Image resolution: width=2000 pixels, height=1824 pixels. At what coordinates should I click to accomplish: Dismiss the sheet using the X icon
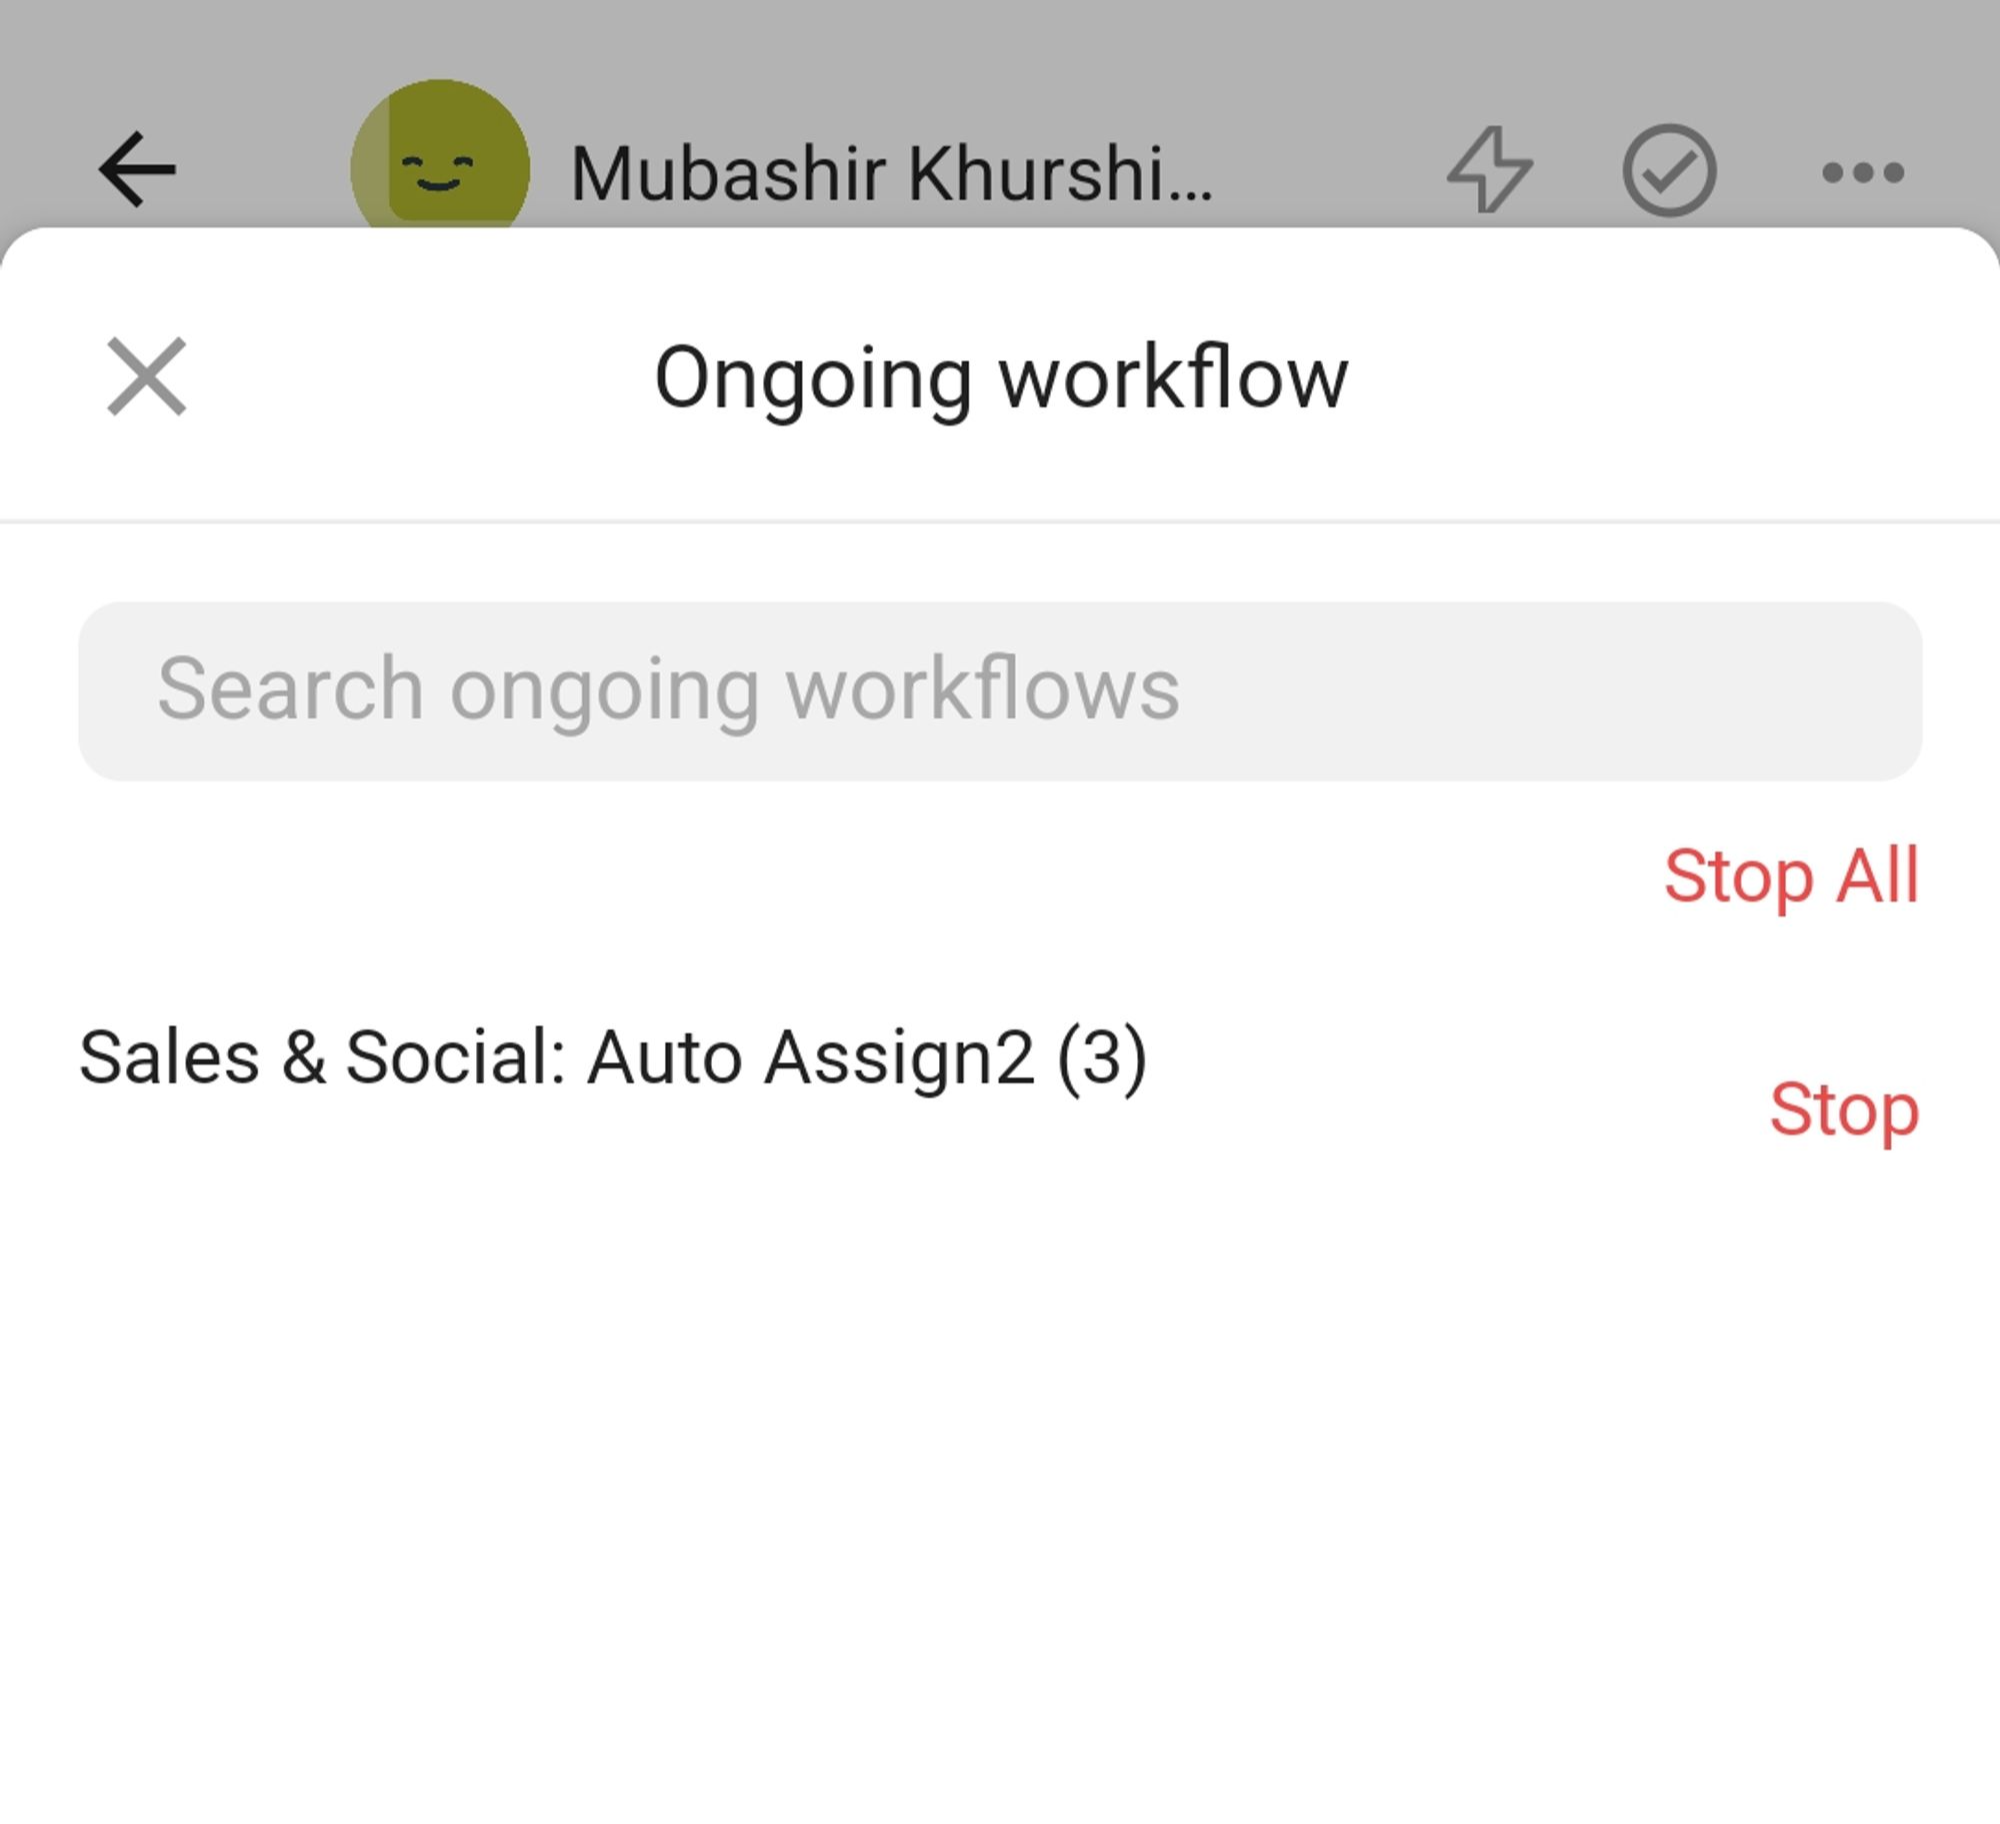tap(146, 376)
